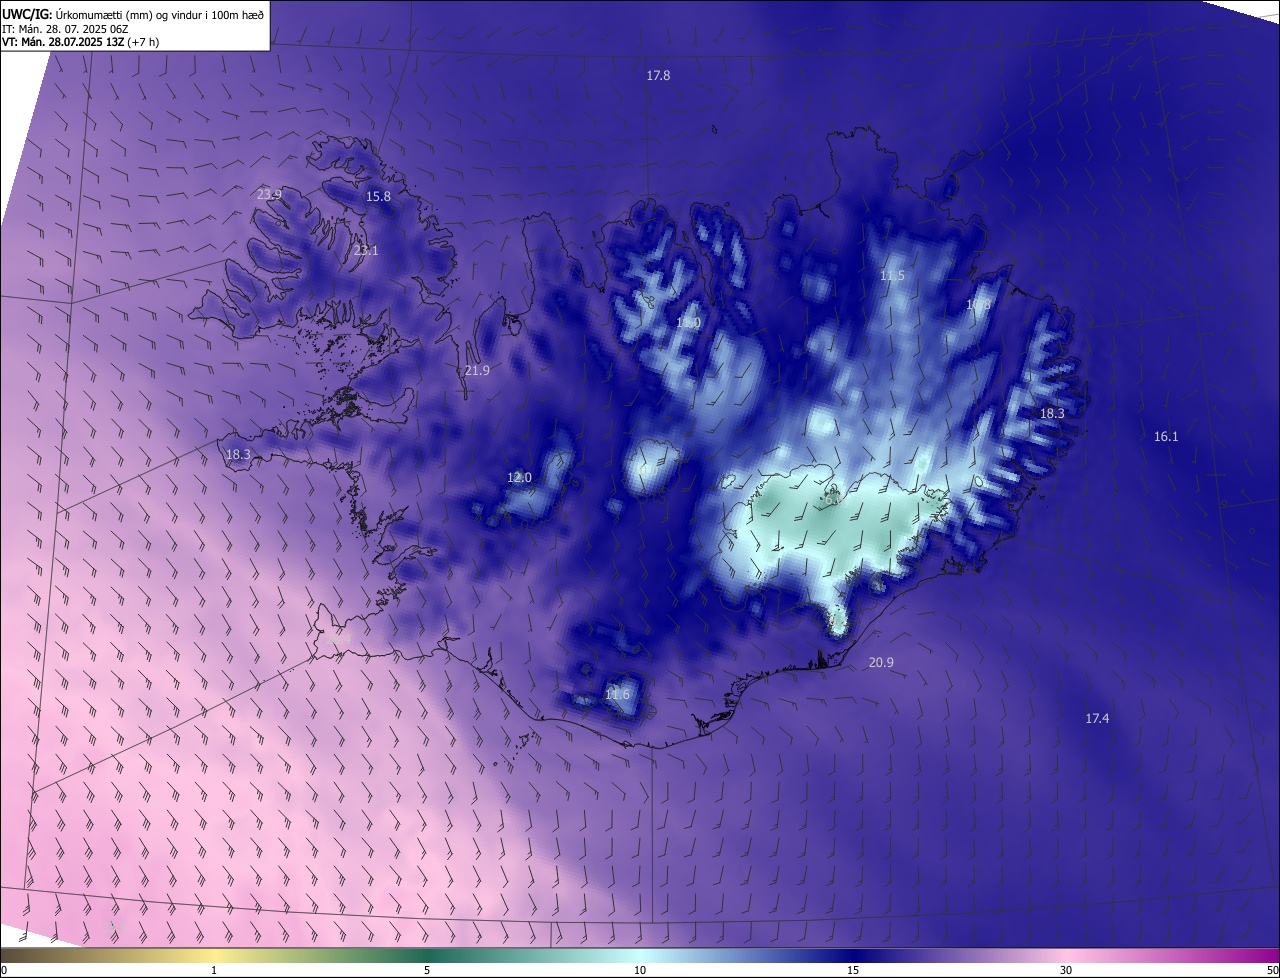Screen dimensions: 1280x978
Task: Click the '23.9' precipitable water label
Action: [x=269, y=194]
